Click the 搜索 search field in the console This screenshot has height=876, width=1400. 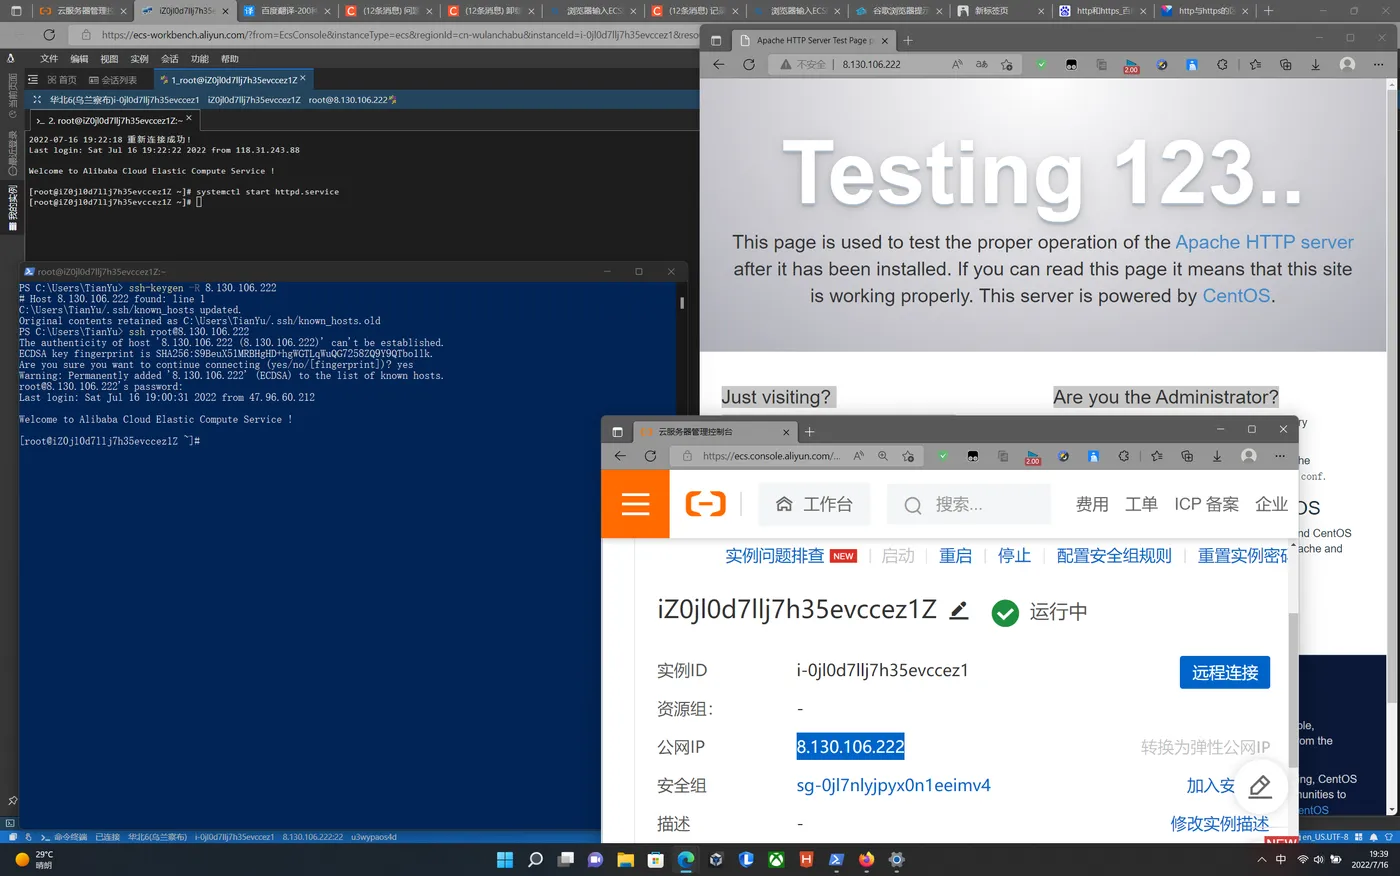click(x=968, y=504)
